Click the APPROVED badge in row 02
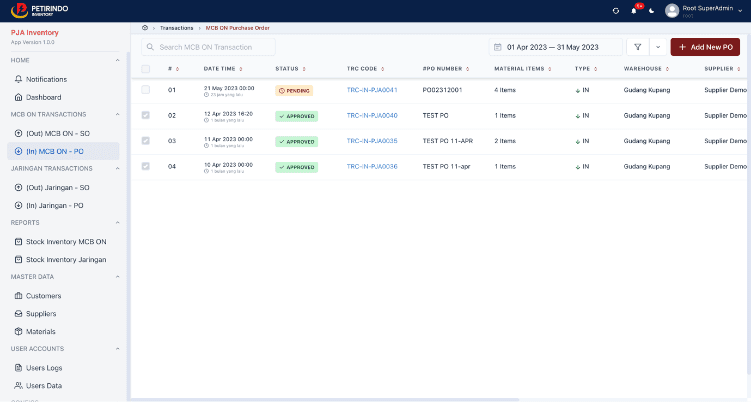The height and width of the screenshot is (405, 751). pyautogui.click(x=296, y=116)
